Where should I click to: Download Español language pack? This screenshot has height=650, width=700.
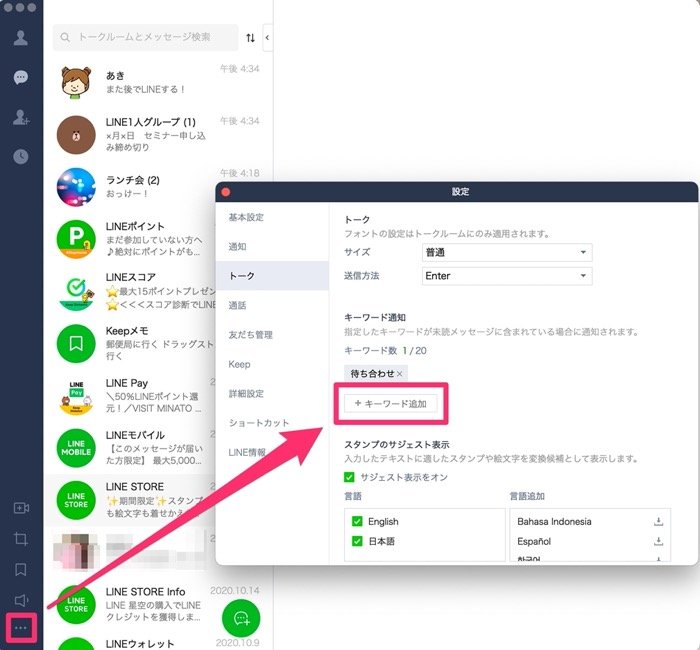click(x=658, y=542)
